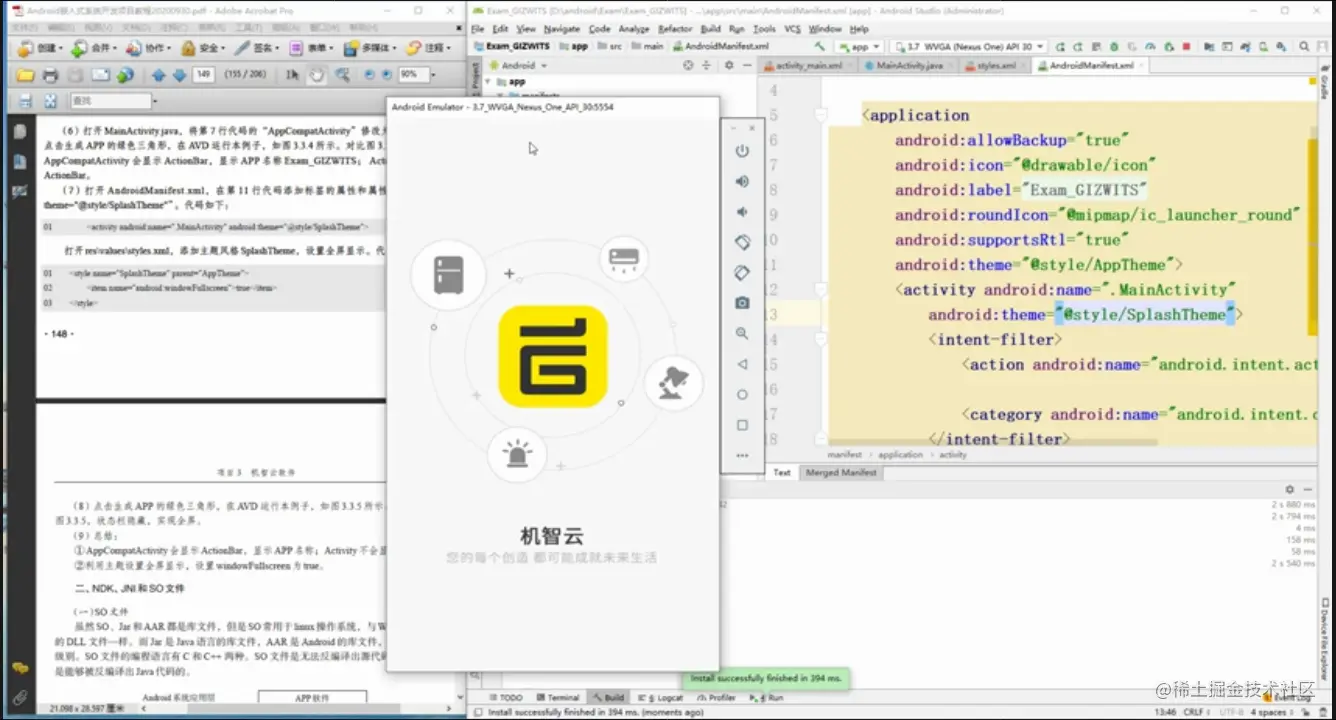1336x720 pixels.
Task: Go to previous page in Acrobat
Action: coord(158,74)
